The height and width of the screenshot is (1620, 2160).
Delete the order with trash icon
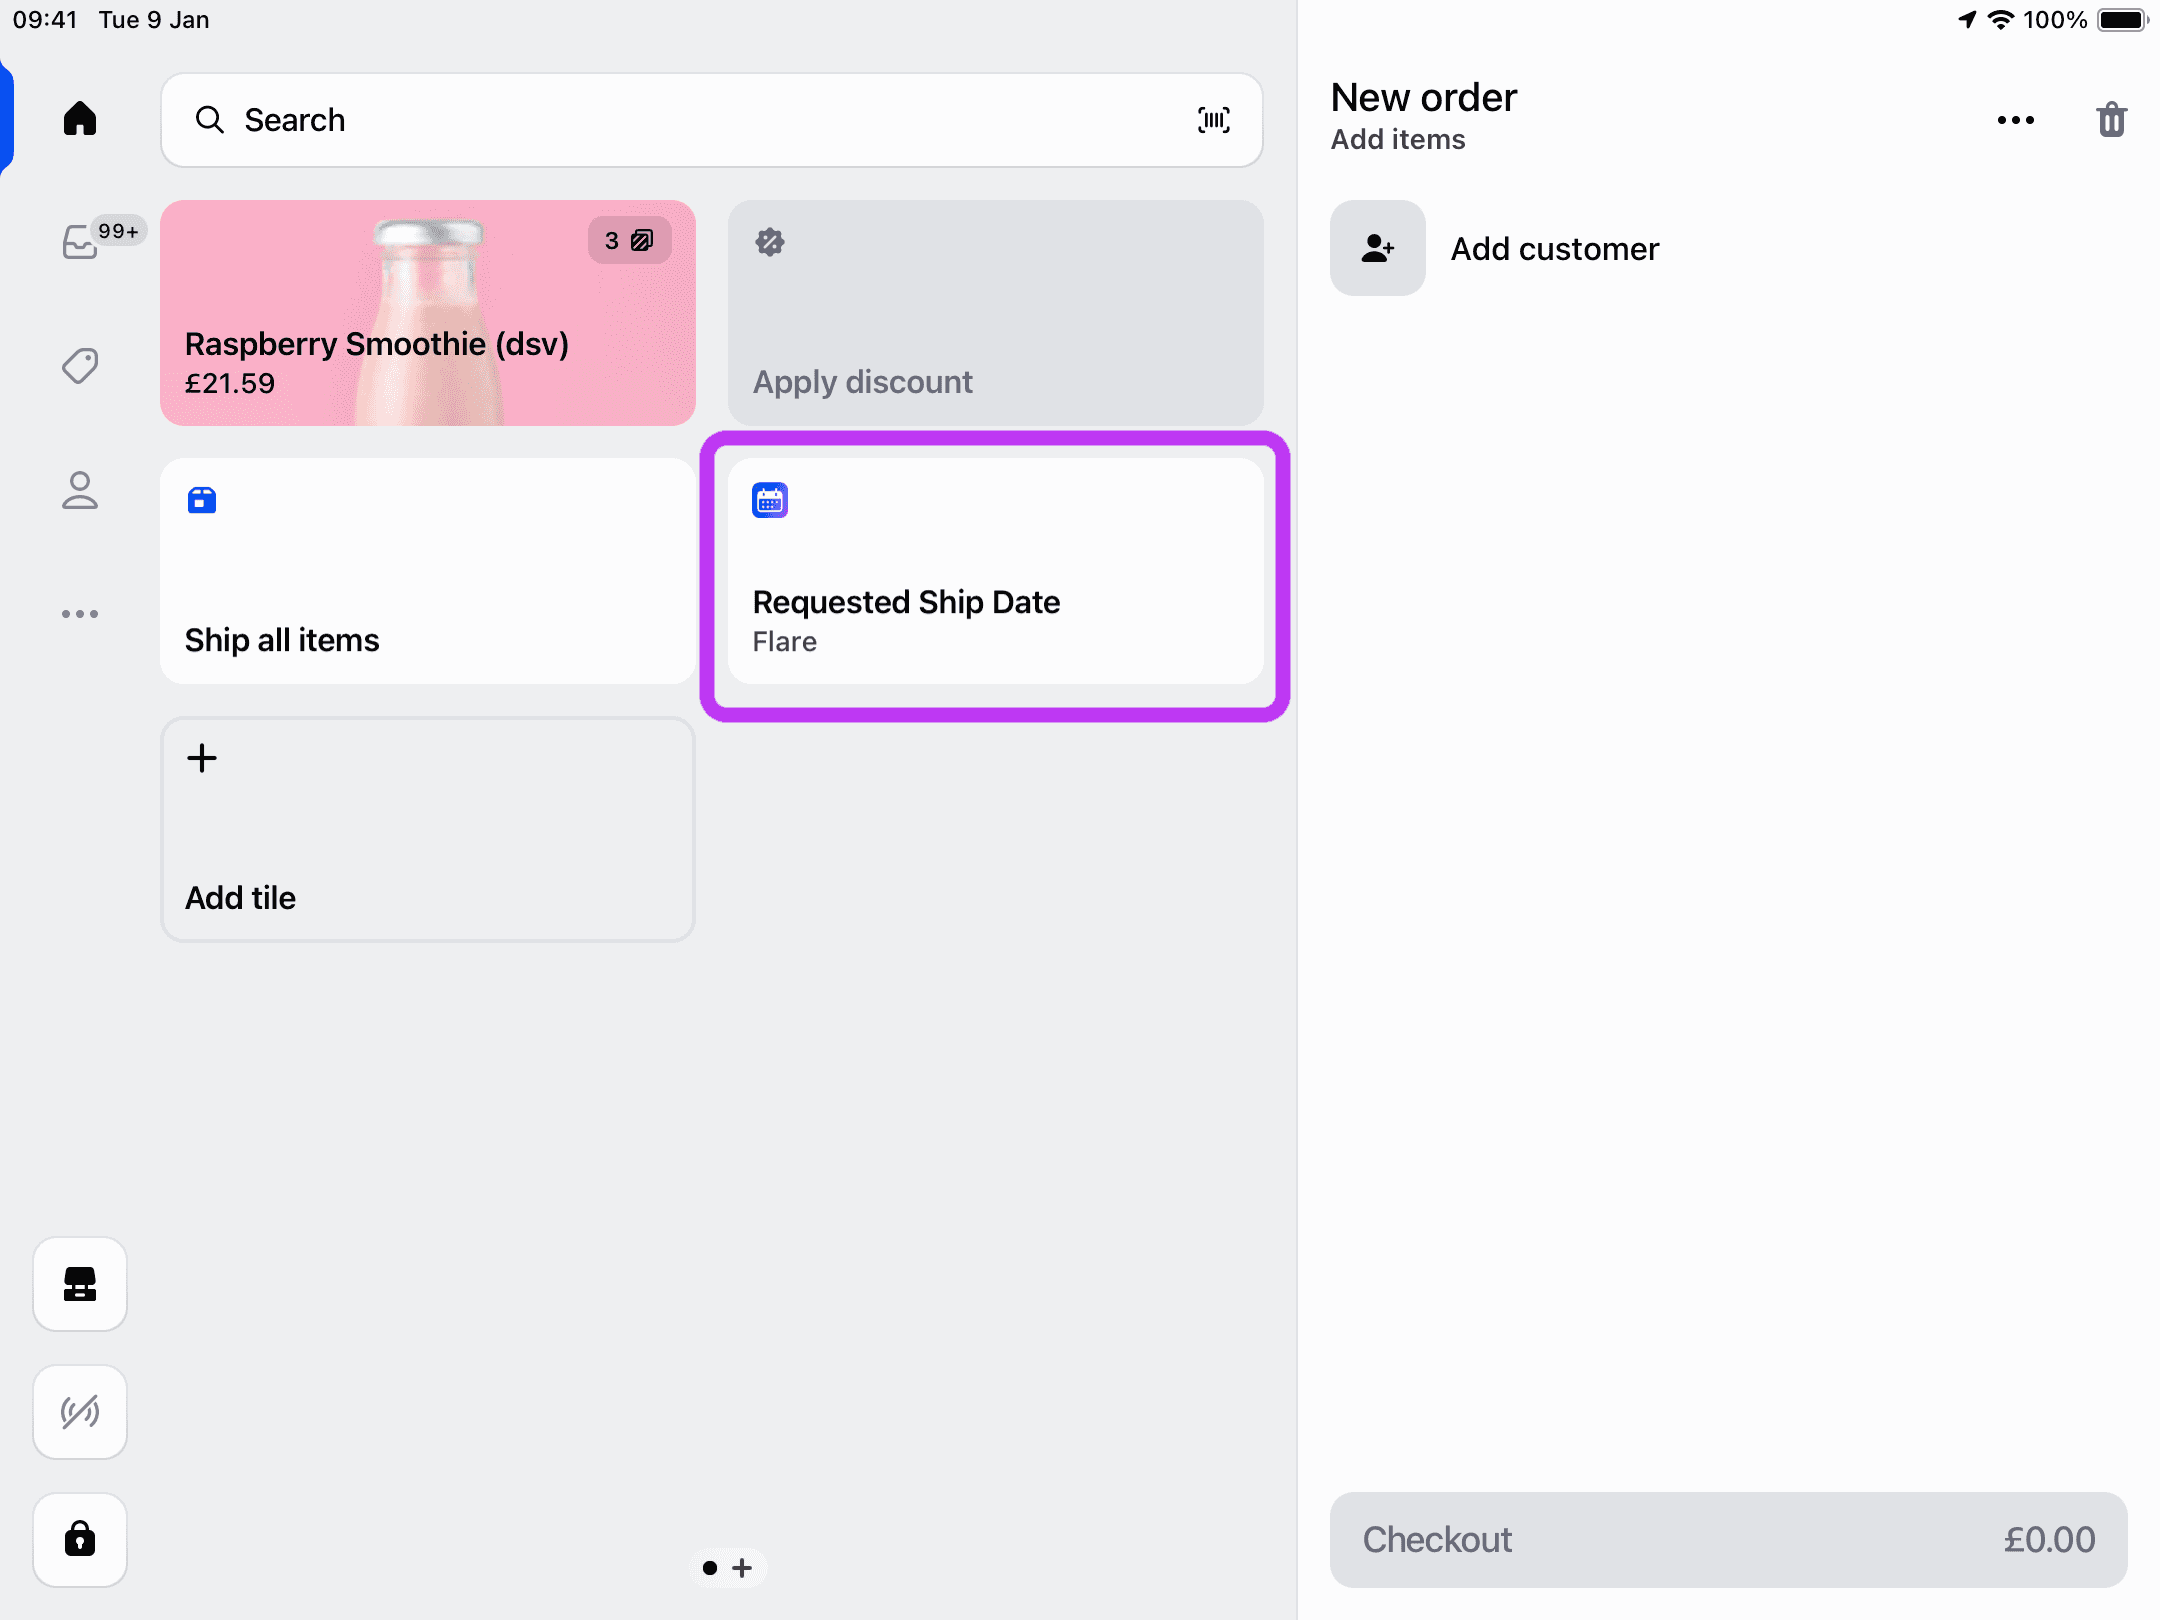point(2111,120)
